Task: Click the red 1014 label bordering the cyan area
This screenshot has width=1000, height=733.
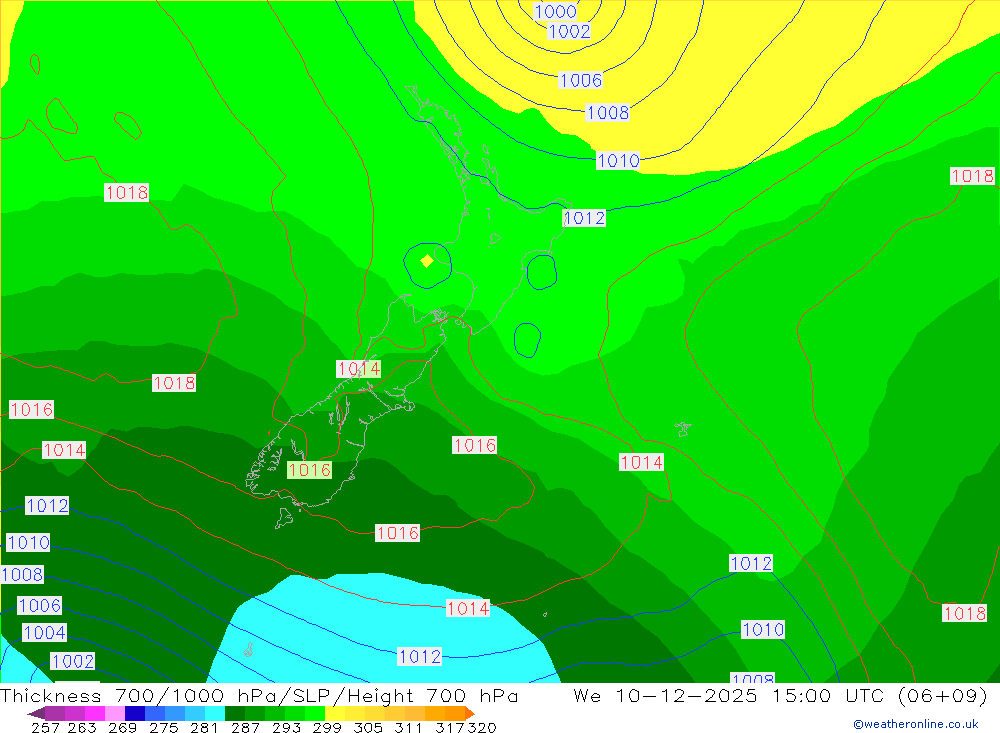Action: click(x=468, y=609)
